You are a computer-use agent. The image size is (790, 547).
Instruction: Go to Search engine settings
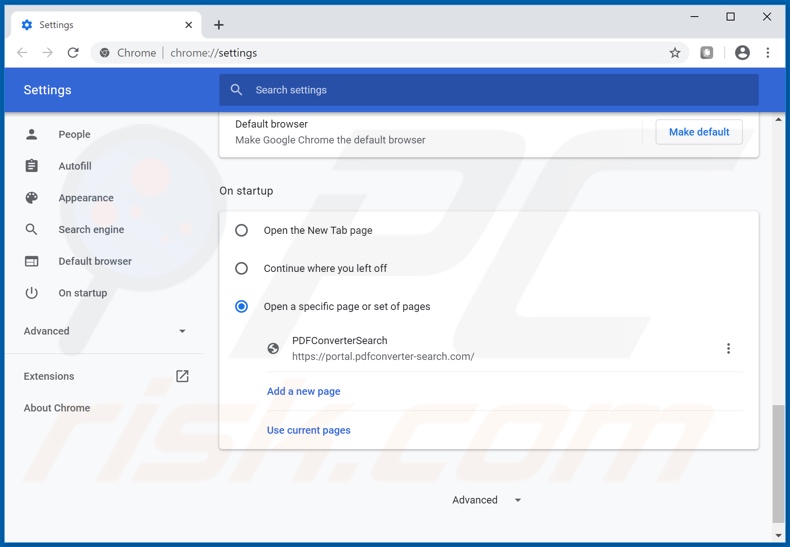point(91,230)
